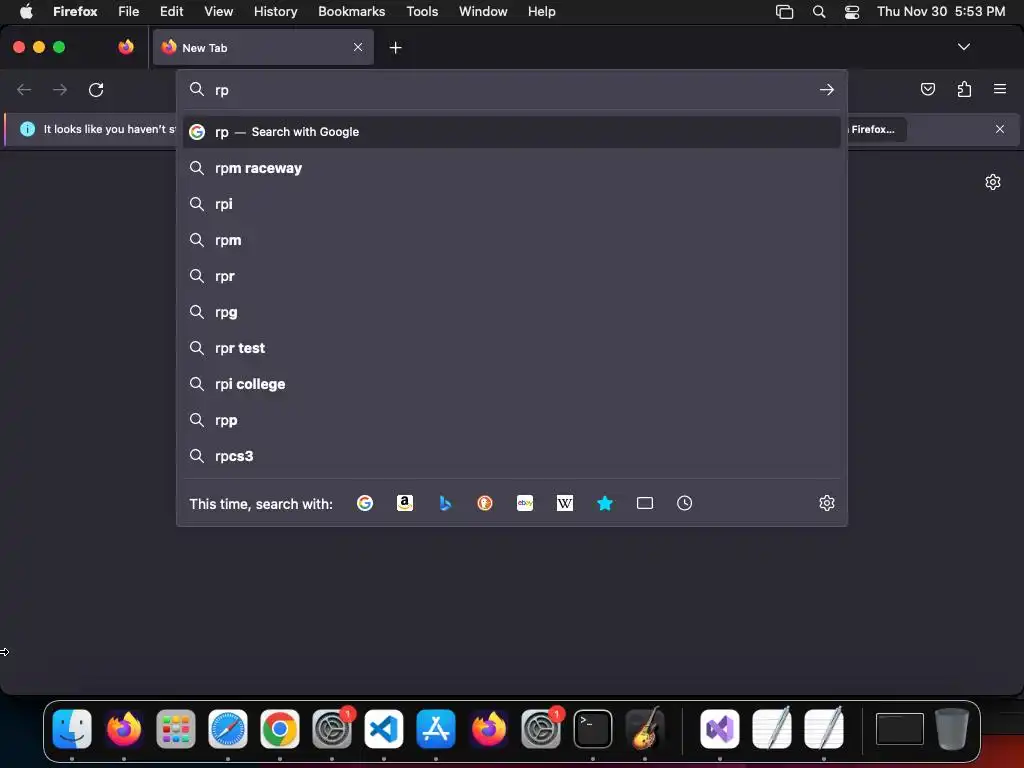Open Trash in the Dock
This screenshot has width=1024, height=768.
[952, 728]
